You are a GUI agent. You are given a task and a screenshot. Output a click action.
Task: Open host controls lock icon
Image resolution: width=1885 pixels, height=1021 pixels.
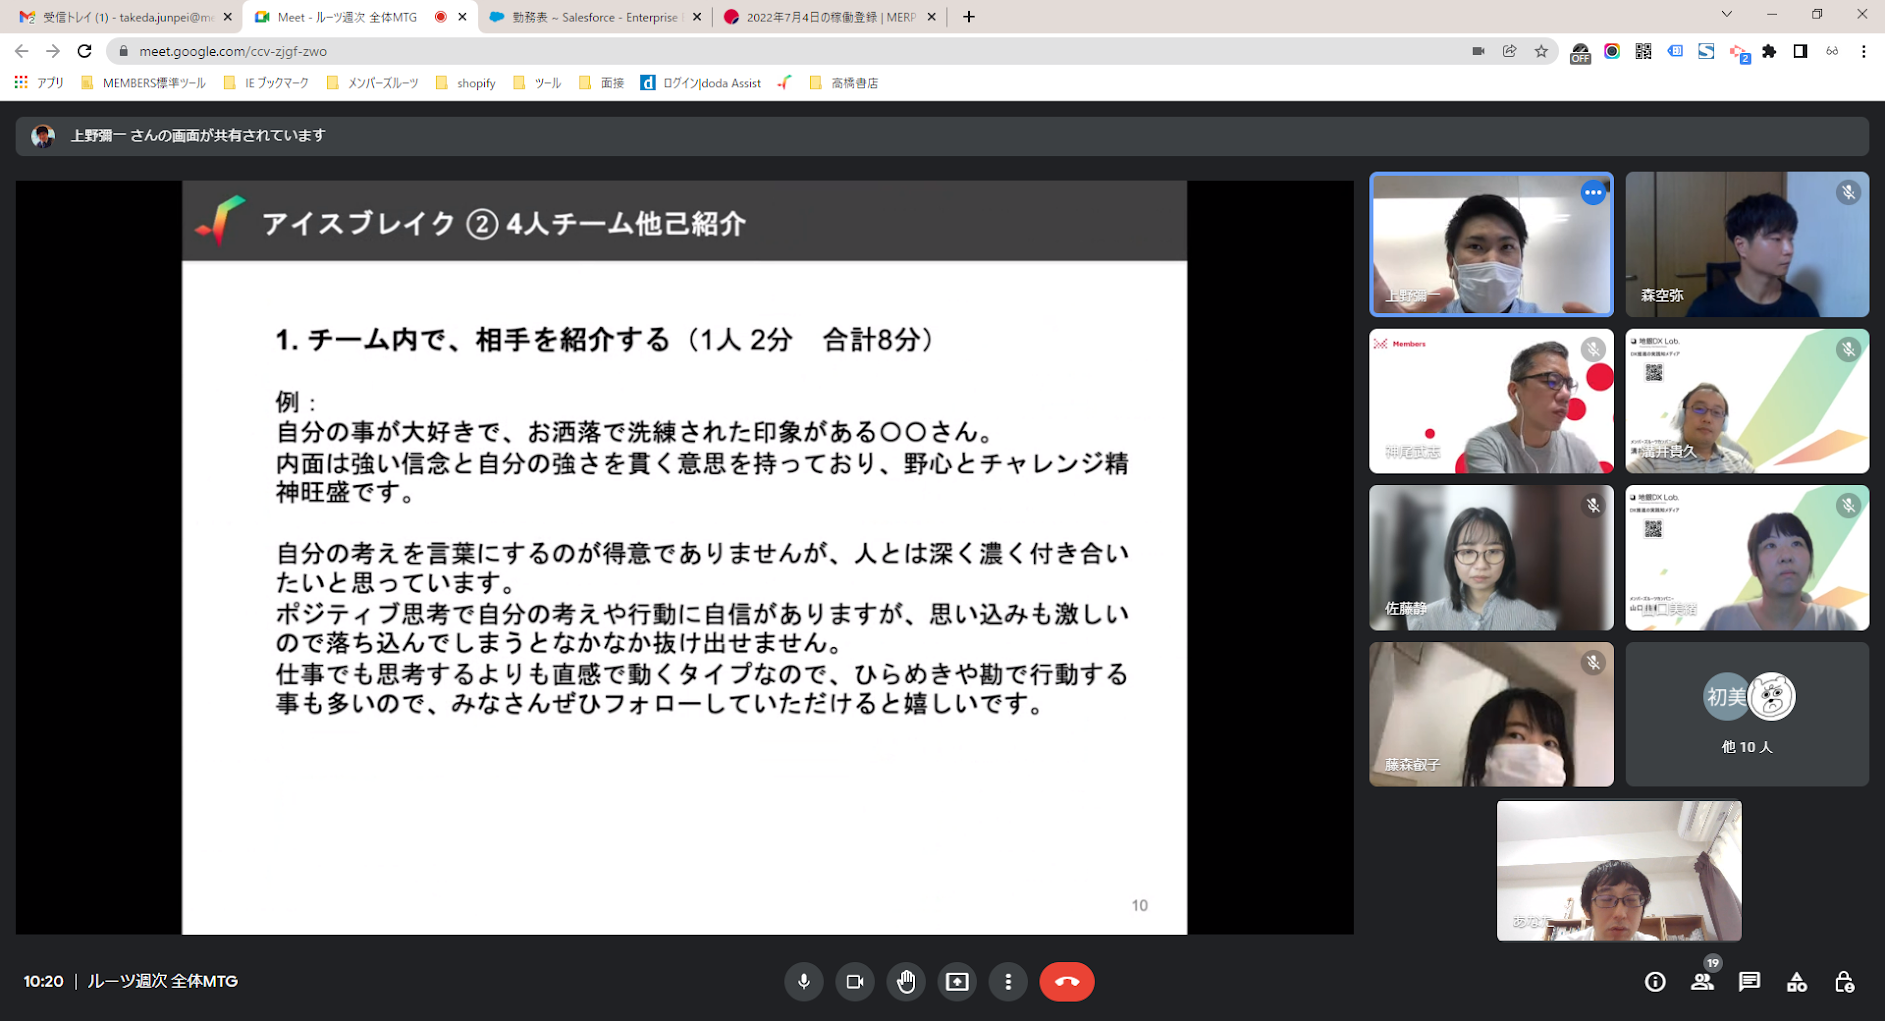(1844, 982)
